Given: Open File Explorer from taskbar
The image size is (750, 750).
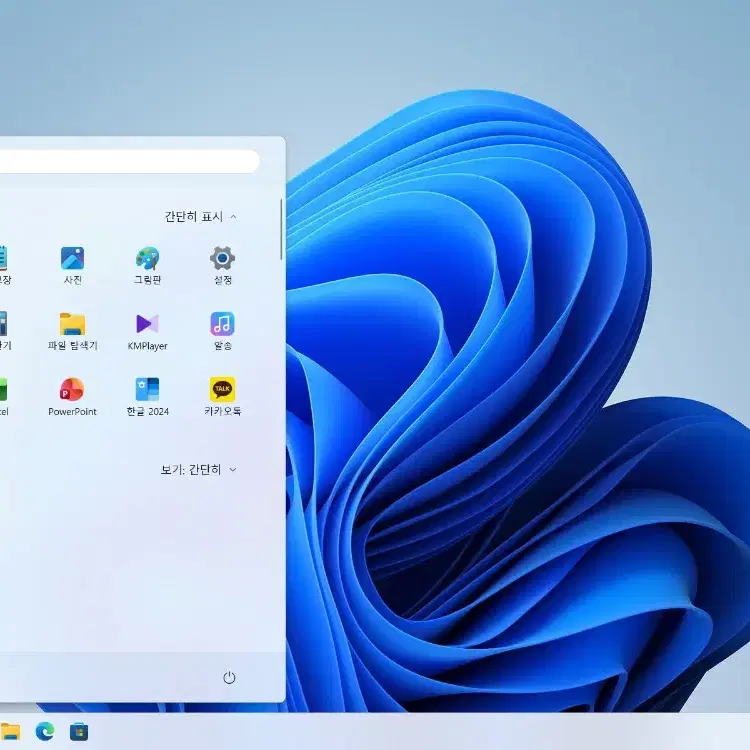Looking at the screenshot, I should pos(10,731).
